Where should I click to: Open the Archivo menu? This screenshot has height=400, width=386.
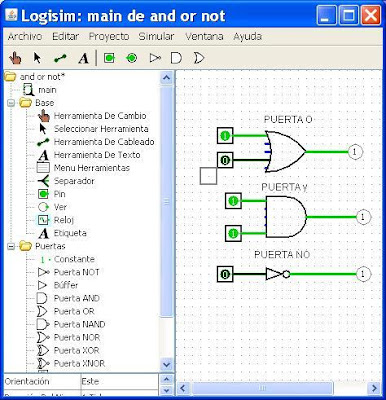coord(25,36)
